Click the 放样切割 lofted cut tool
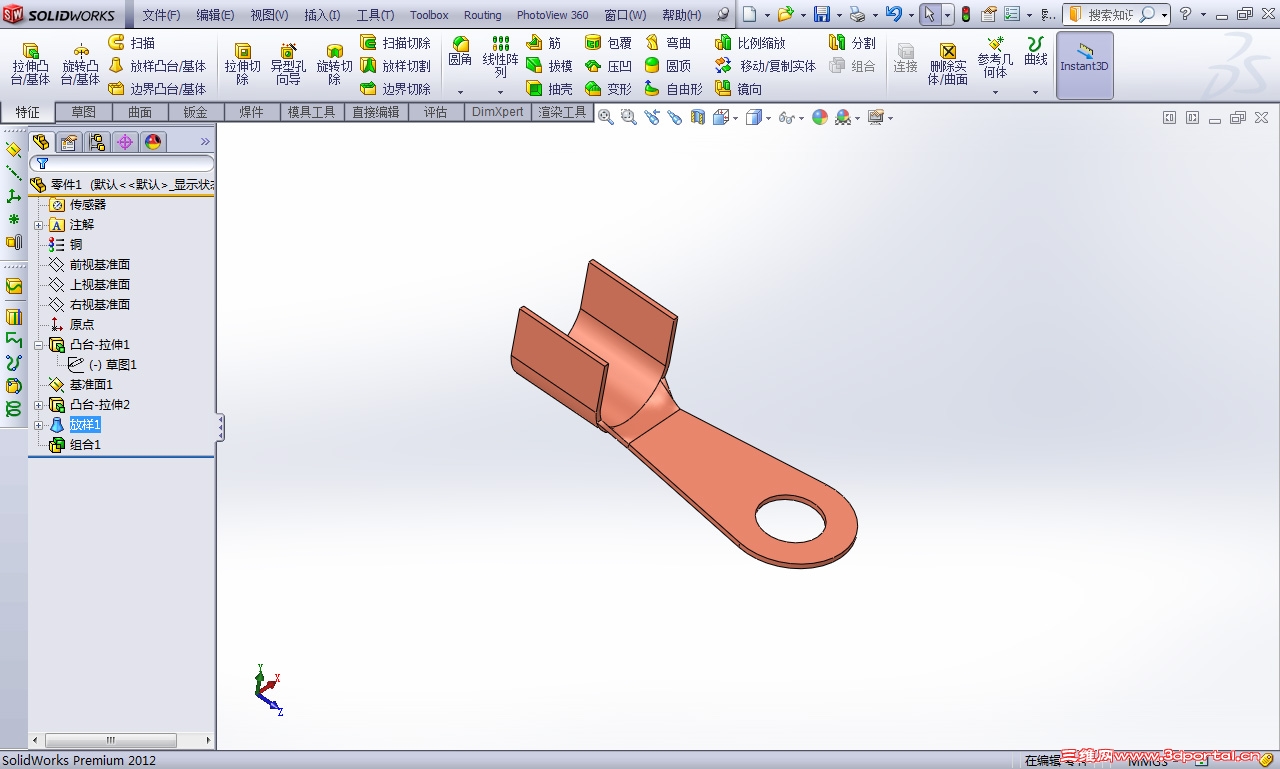The height and width of the screenshot is (769, 1280). [395, 66]
